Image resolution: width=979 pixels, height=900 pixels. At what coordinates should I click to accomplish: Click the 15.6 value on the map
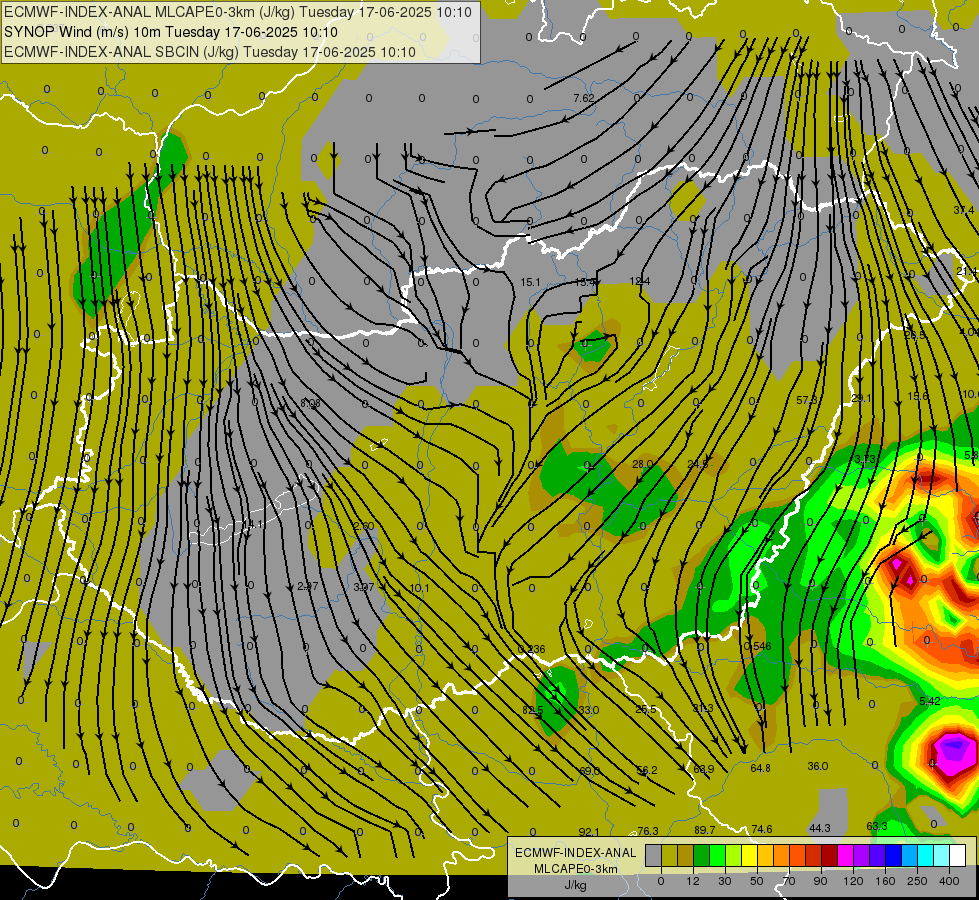tap(918, 397)
